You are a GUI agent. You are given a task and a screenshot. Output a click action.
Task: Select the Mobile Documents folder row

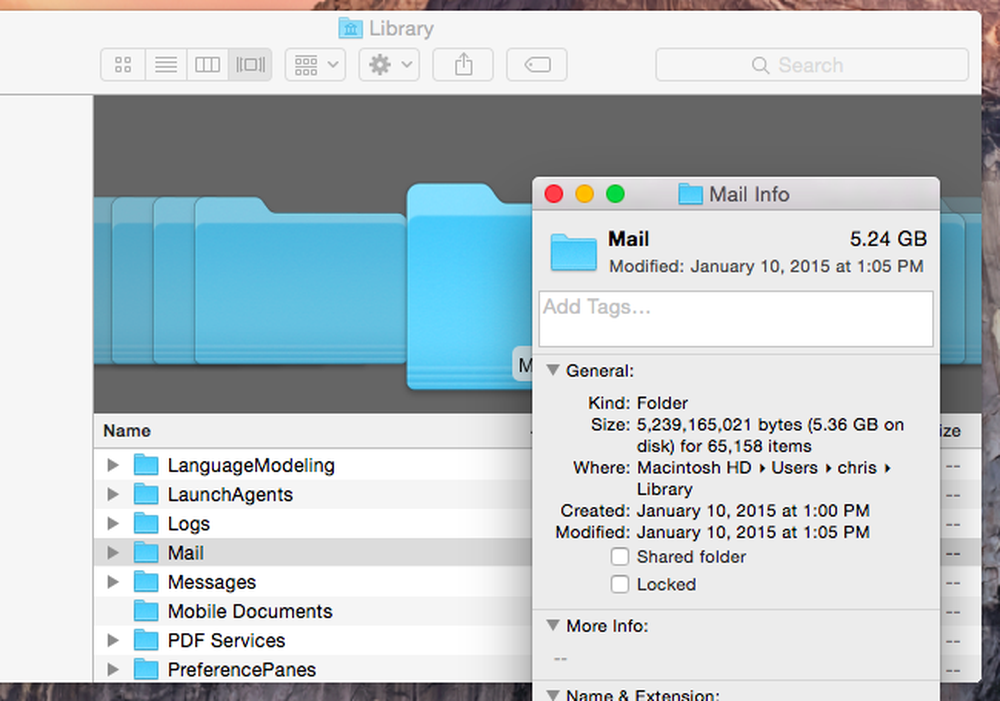coord(312,611)
